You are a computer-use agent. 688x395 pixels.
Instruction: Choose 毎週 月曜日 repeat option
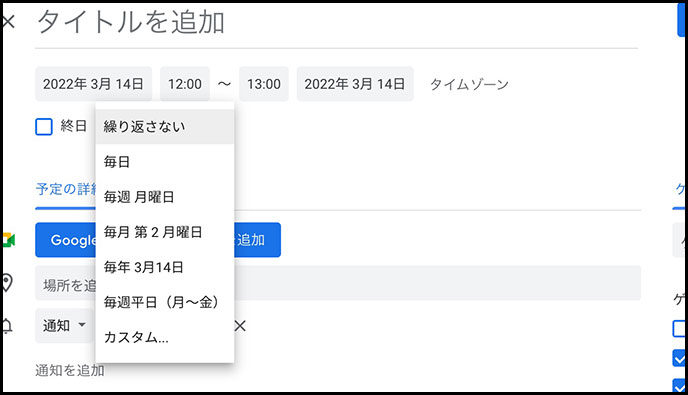[165, 197]
